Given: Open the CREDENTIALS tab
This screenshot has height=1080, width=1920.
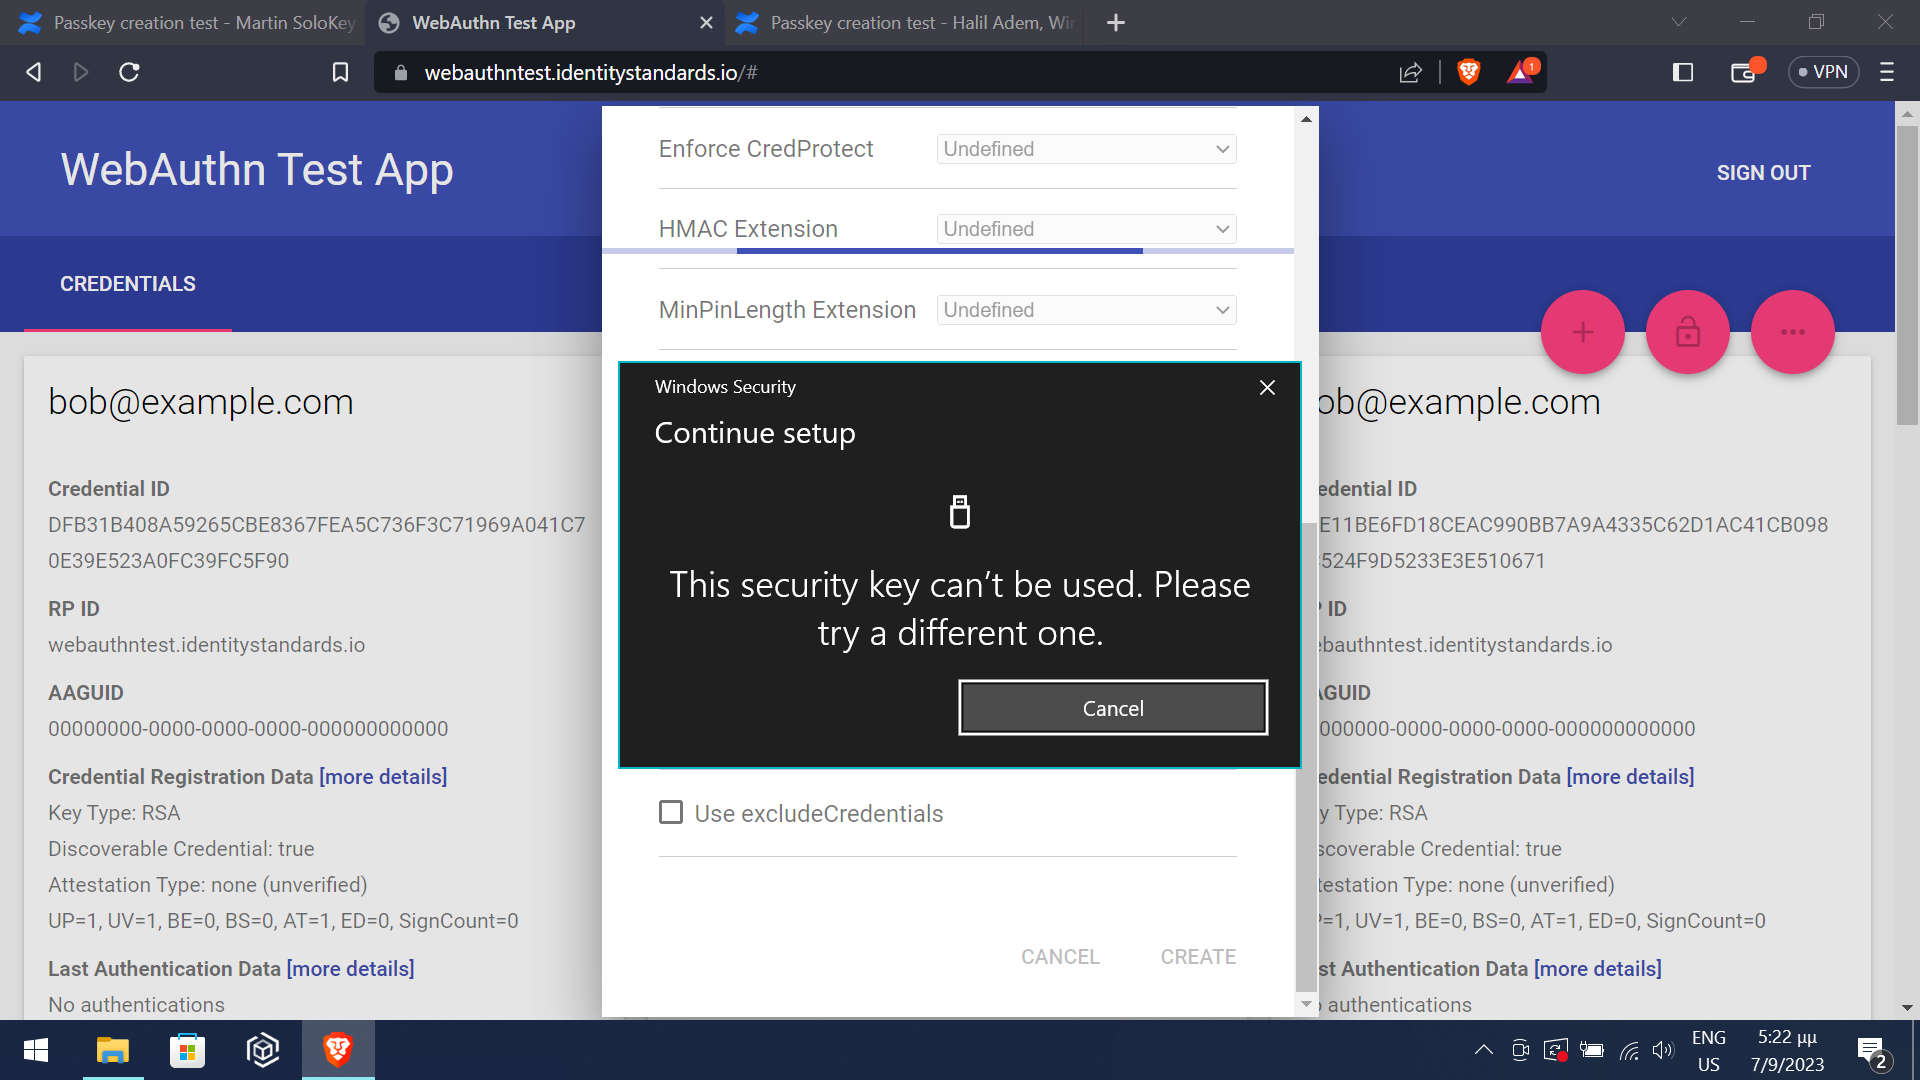Looking at the screenshot, I should (128, 284).
